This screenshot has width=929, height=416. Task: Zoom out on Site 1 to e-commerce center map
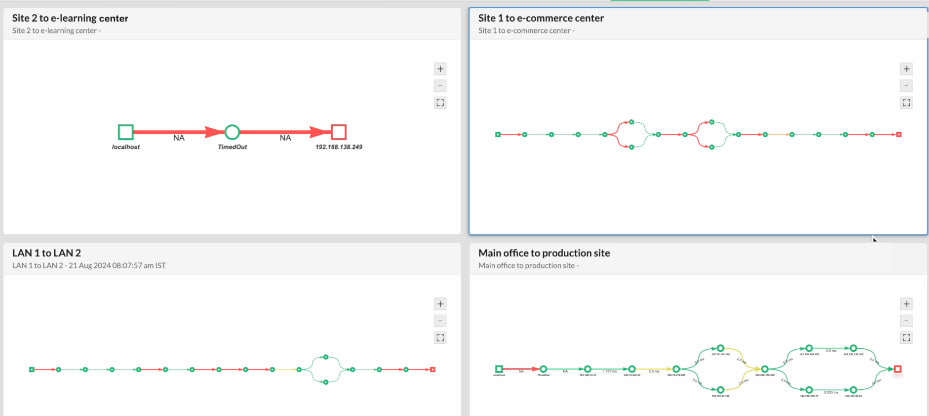(x=906, y=85)
